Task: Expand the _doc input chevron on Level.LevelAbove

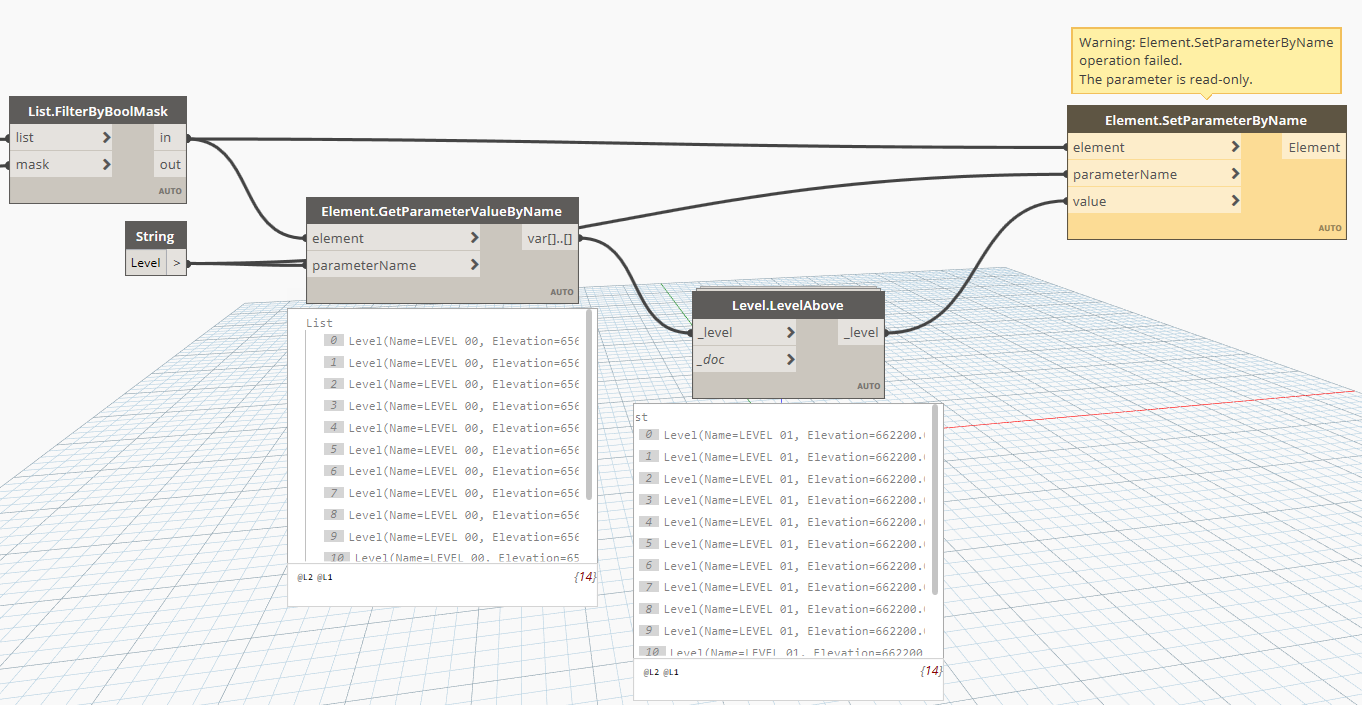Action: pos(790,359)
